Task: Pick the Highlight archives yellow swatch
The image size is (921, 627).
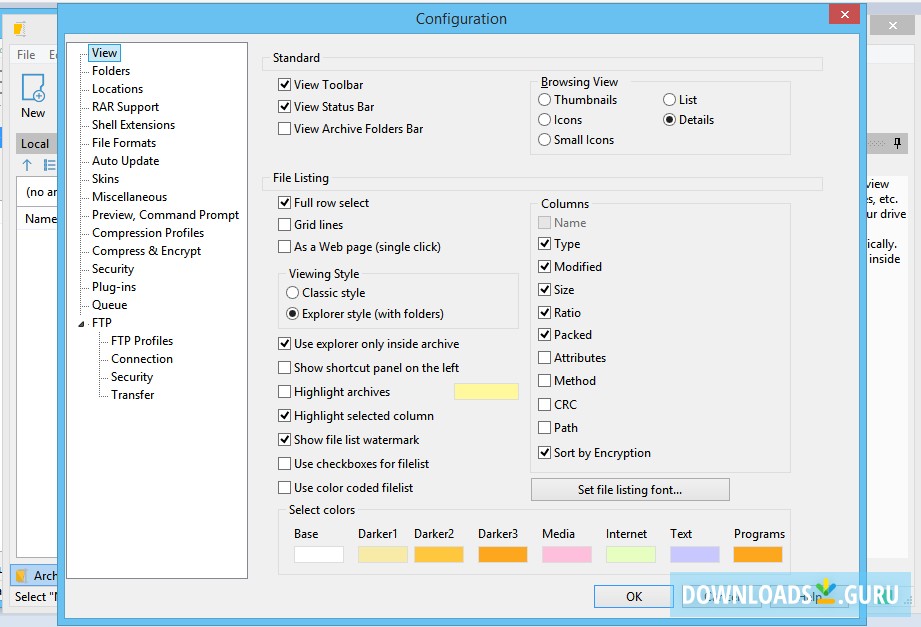Action: pos(486,392)
